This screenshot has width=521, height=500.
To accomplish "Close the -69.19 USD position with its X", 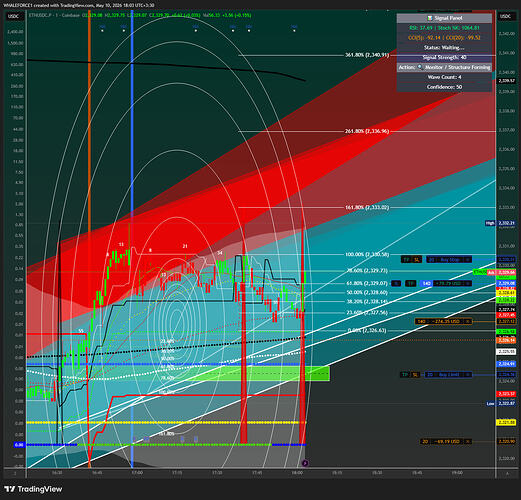I will pyautogui.click(x=468, y=441).
